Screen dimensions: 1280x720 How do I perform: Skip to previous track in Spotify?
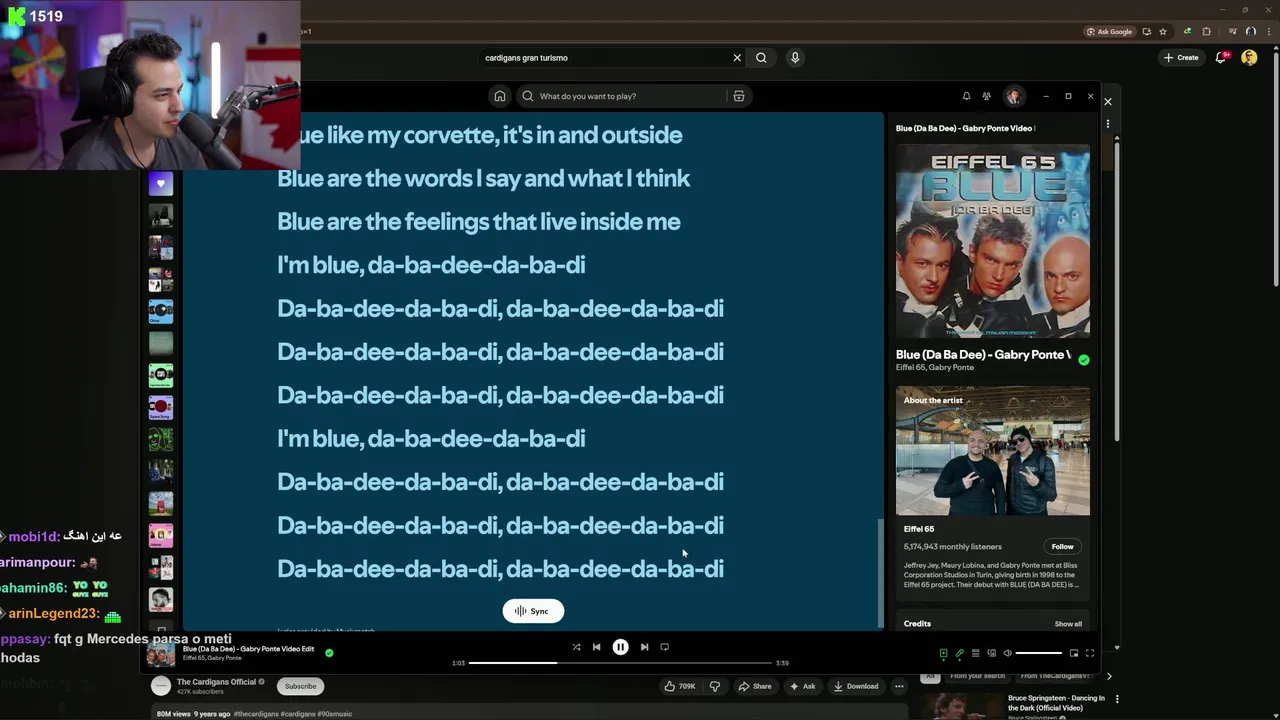597,647
